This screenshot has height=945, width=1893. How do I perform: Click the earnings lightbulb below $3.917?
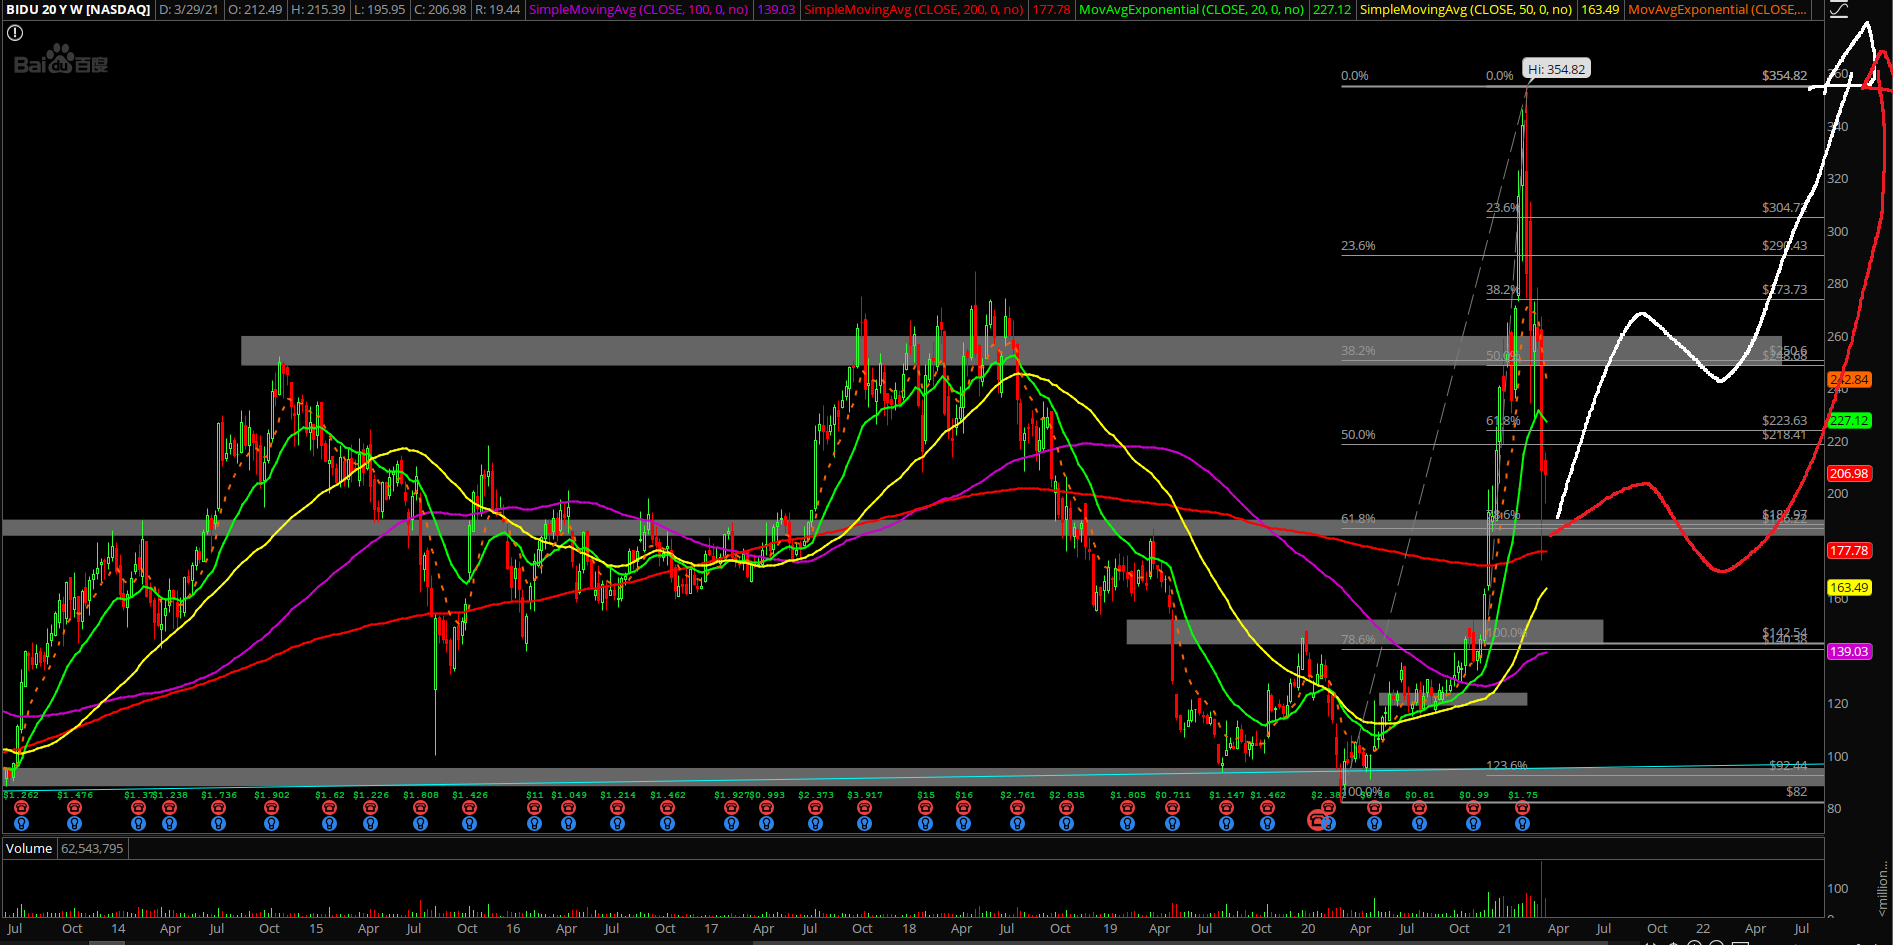[x=864, y=824]
